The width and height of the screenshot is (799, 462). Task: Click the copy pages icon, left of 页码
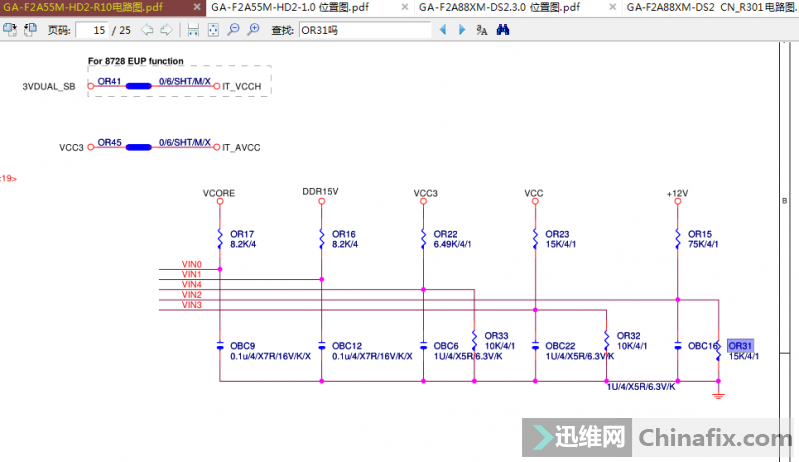click(30, 30)
